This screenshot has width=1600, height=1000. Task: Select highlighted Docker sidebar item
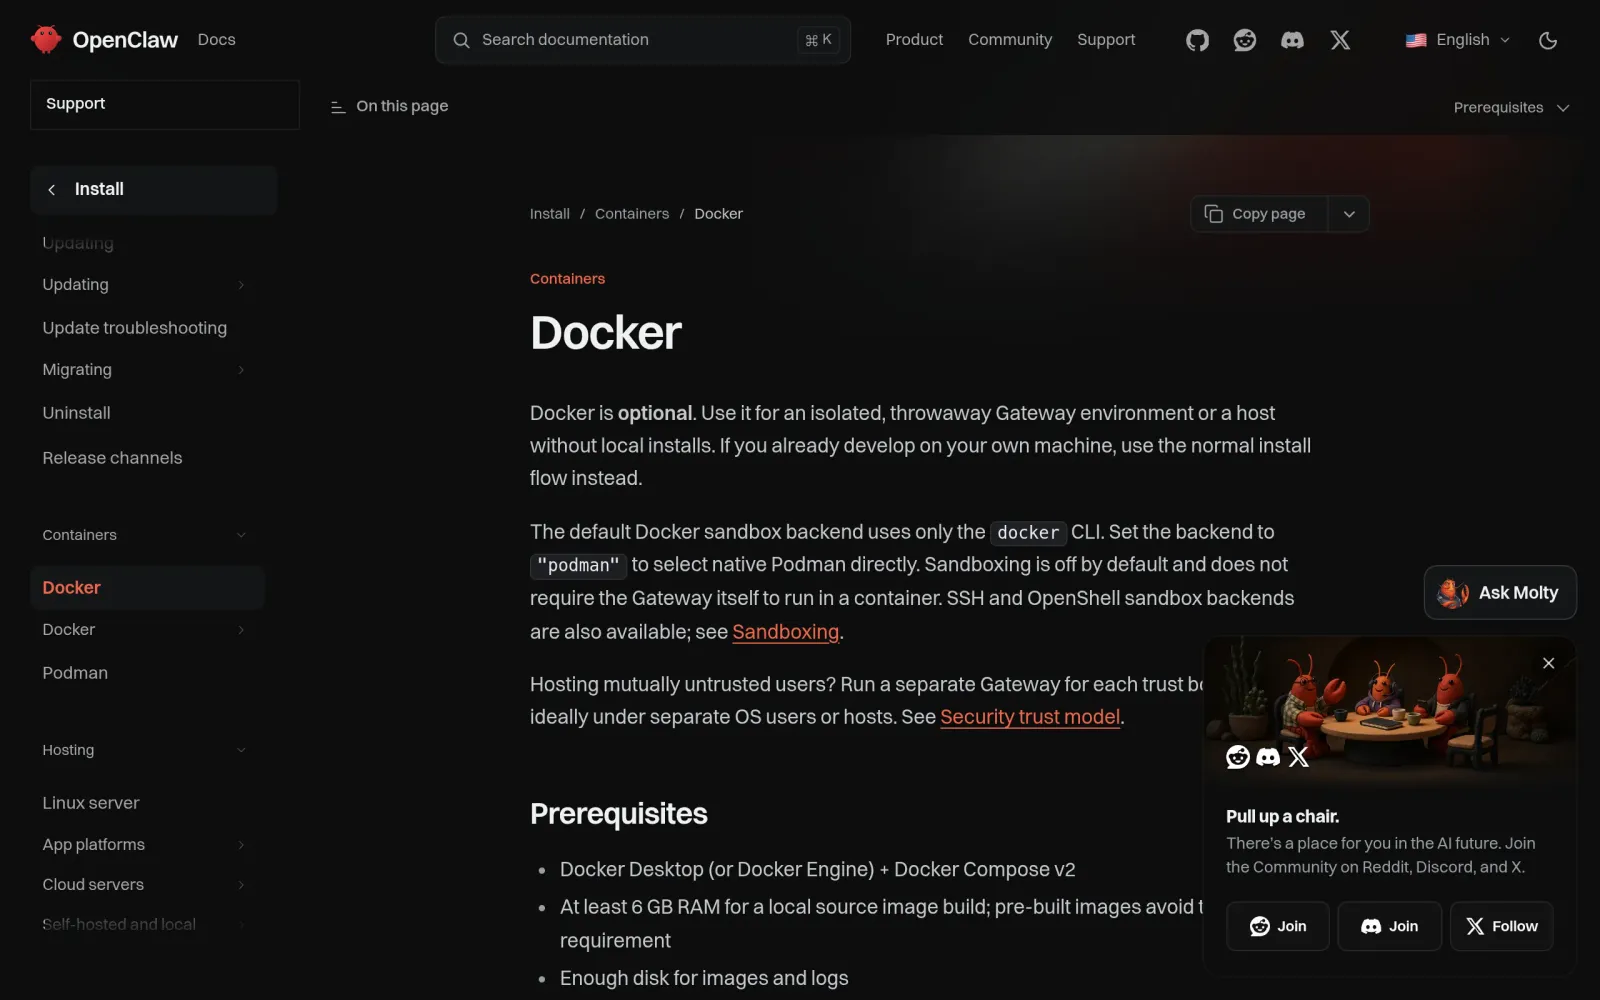[147, 588]
